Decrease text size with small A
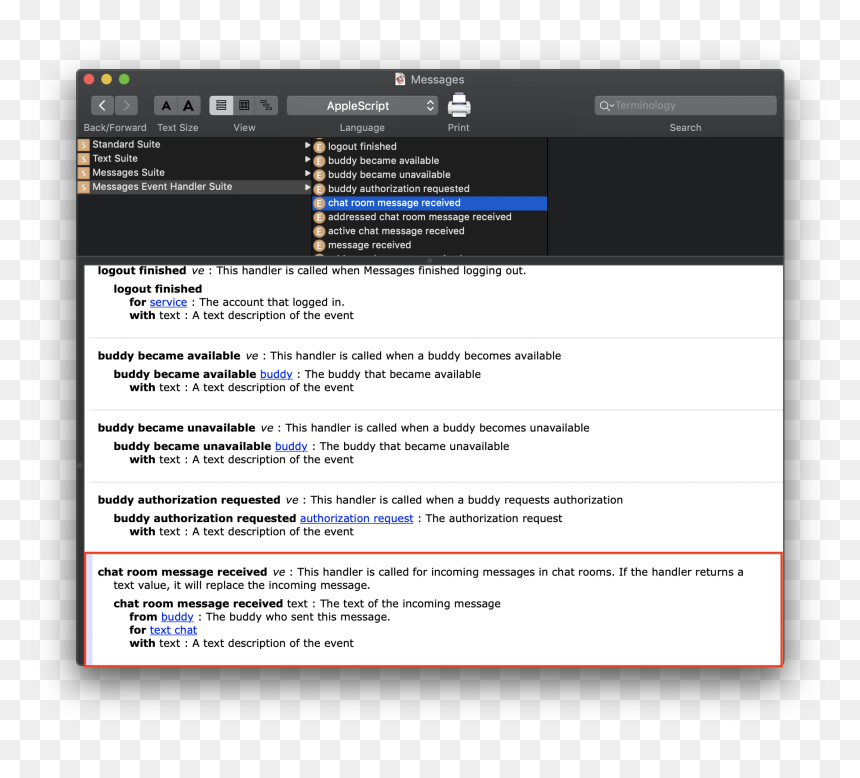The height and width of the screenshot is (778, 860). 166,105
